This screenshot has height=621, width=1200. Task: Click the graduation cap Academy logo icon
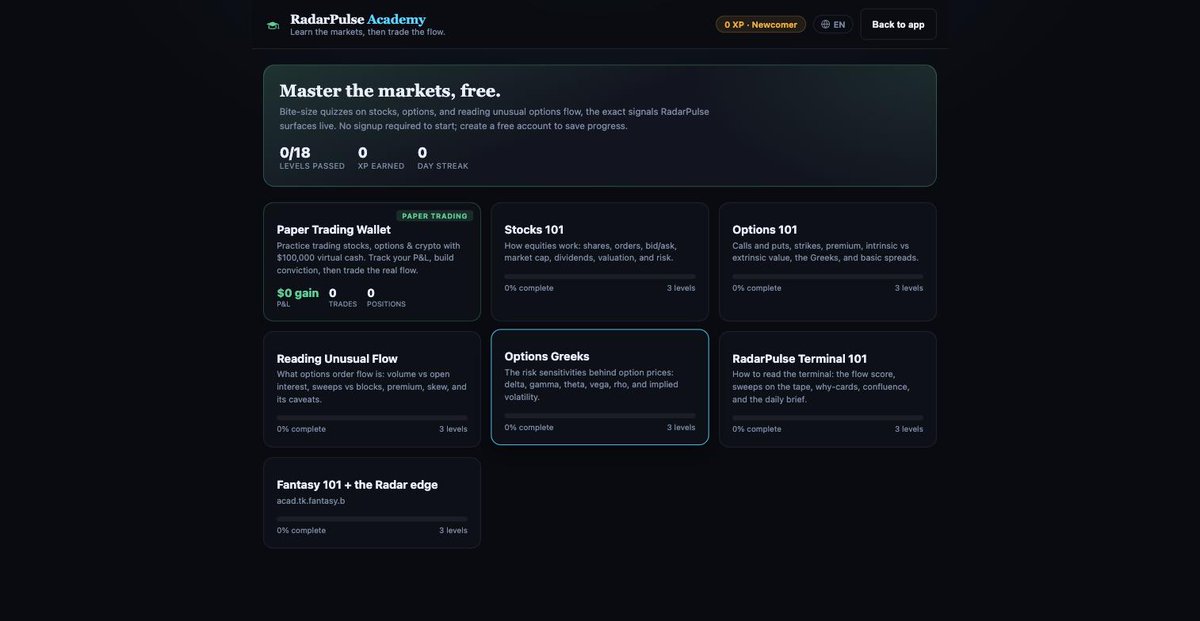pyautogui.click(x=273, y=25)
